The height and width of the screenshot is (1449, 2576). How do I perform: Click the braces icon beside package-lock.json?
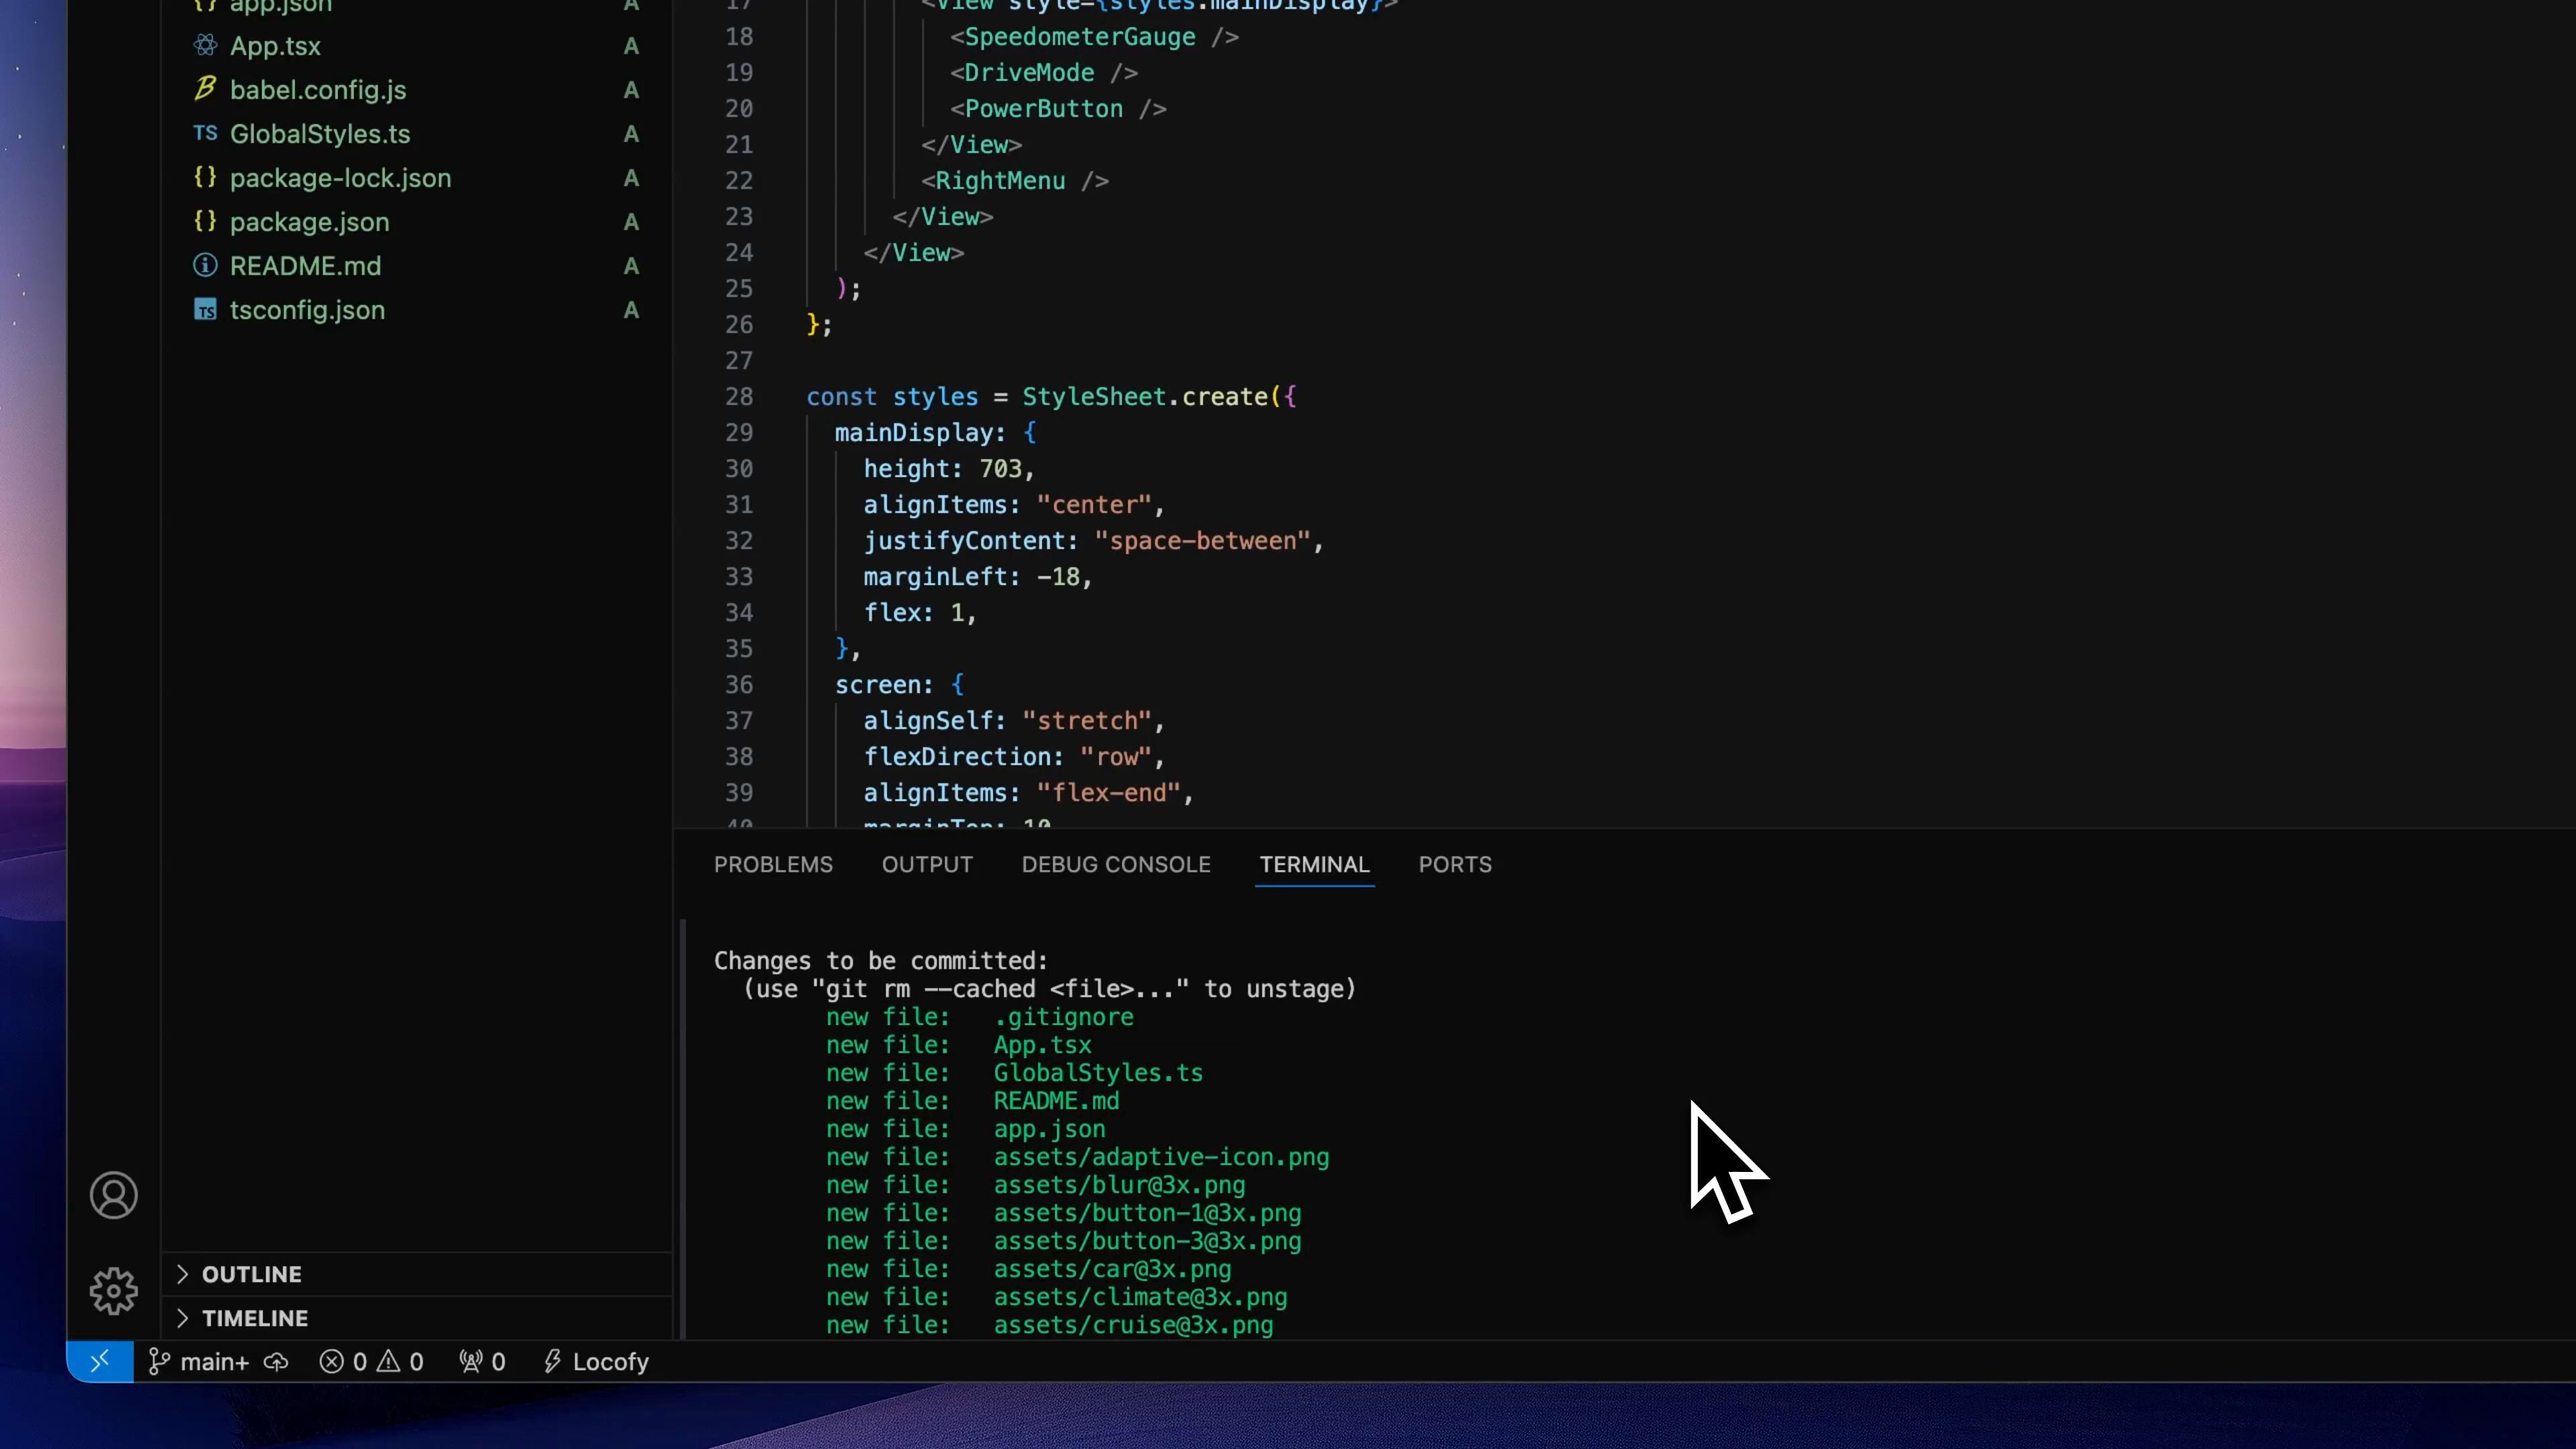coord(205,177)
